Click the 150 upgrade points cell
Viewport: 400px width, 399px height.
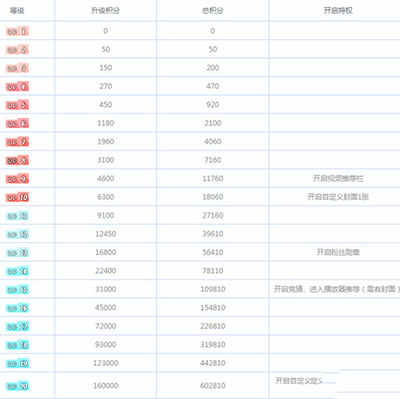point(105,68)
